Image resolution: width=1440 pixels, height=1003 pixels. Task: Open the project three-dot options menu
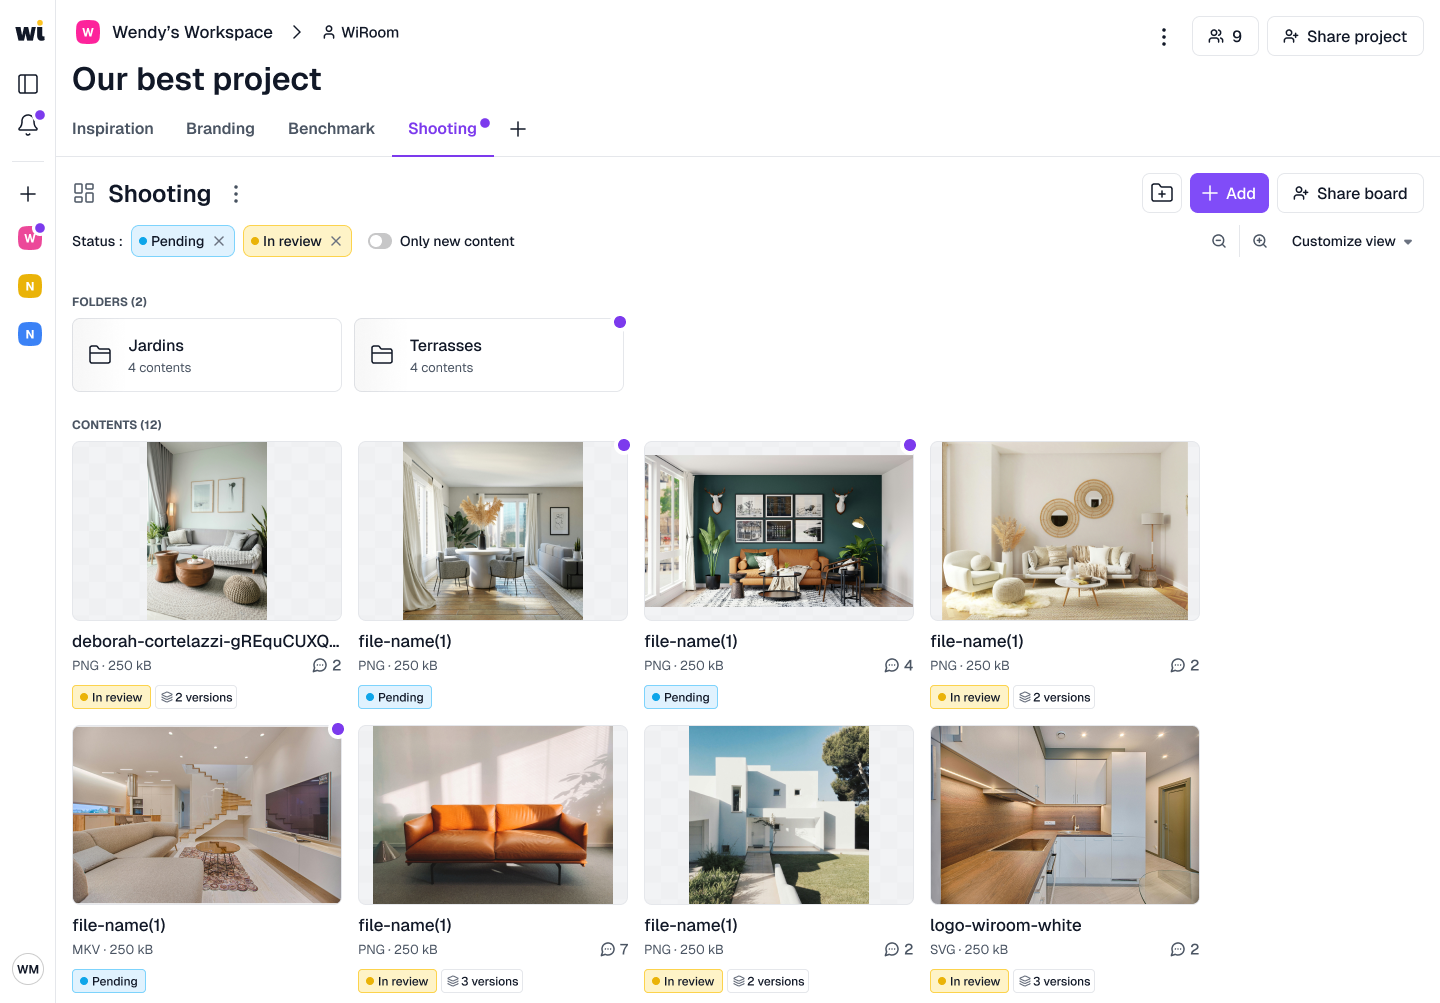tap(1163, 37)
